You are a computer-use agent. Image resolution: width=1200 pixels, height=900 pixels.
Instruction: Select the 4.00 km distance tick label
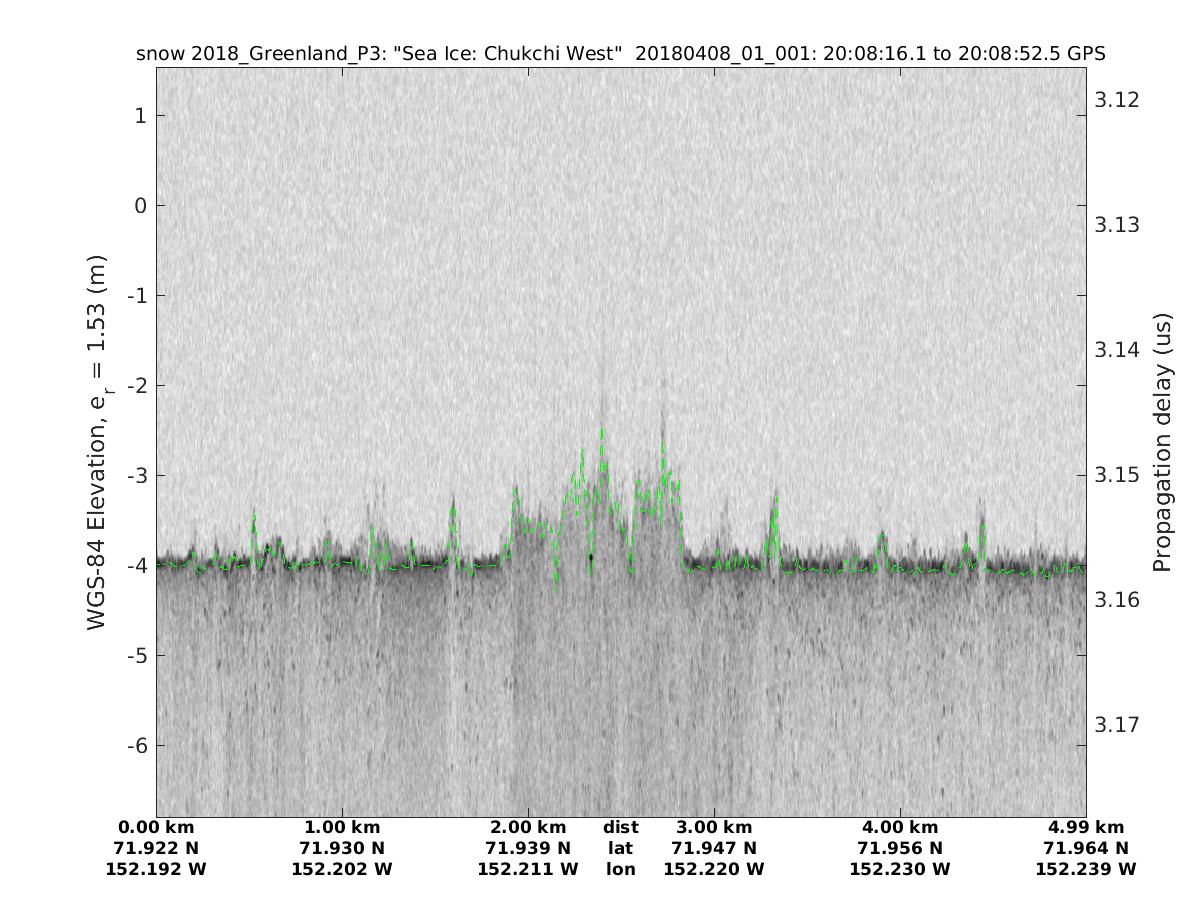point(900,828)
